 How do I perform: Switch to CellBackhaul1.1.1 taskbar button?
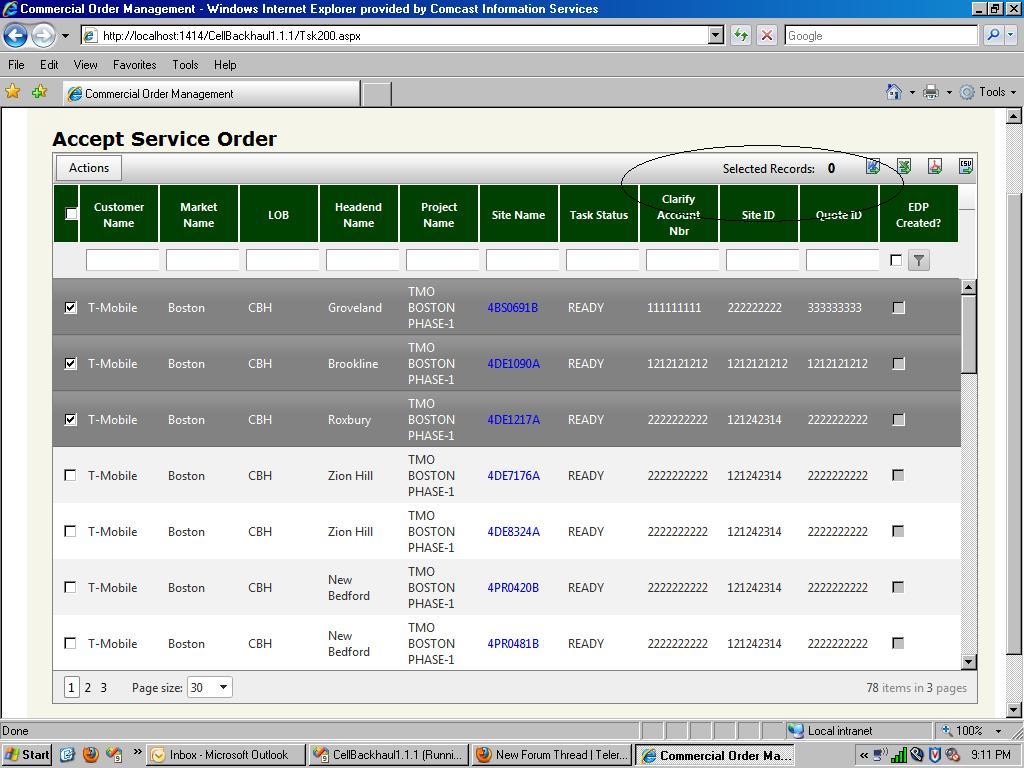[389, 755]
